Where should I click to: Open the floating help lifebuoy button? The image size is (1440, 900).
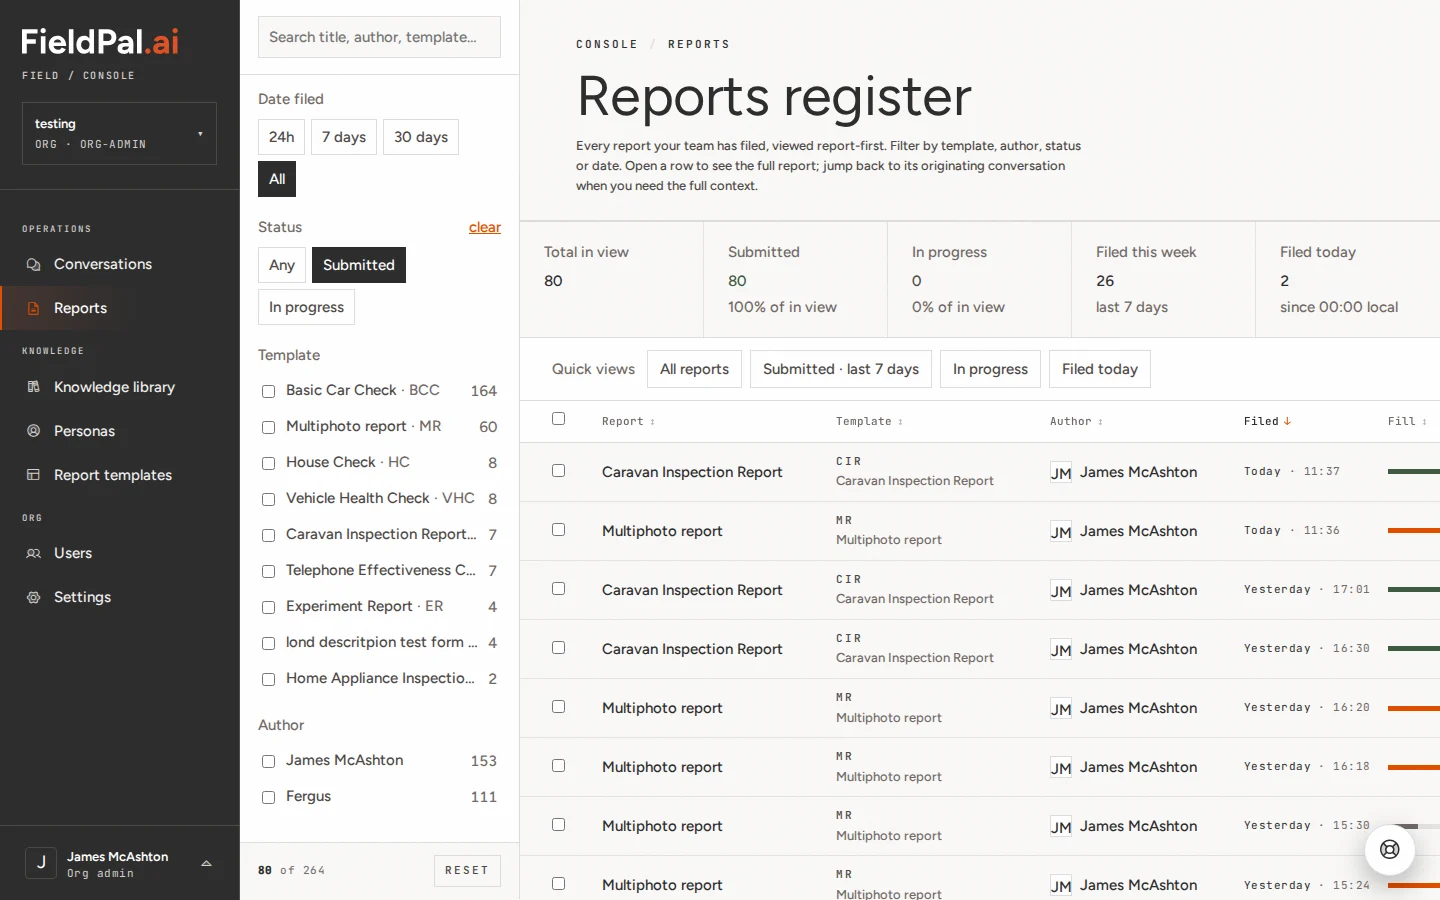1390,850
